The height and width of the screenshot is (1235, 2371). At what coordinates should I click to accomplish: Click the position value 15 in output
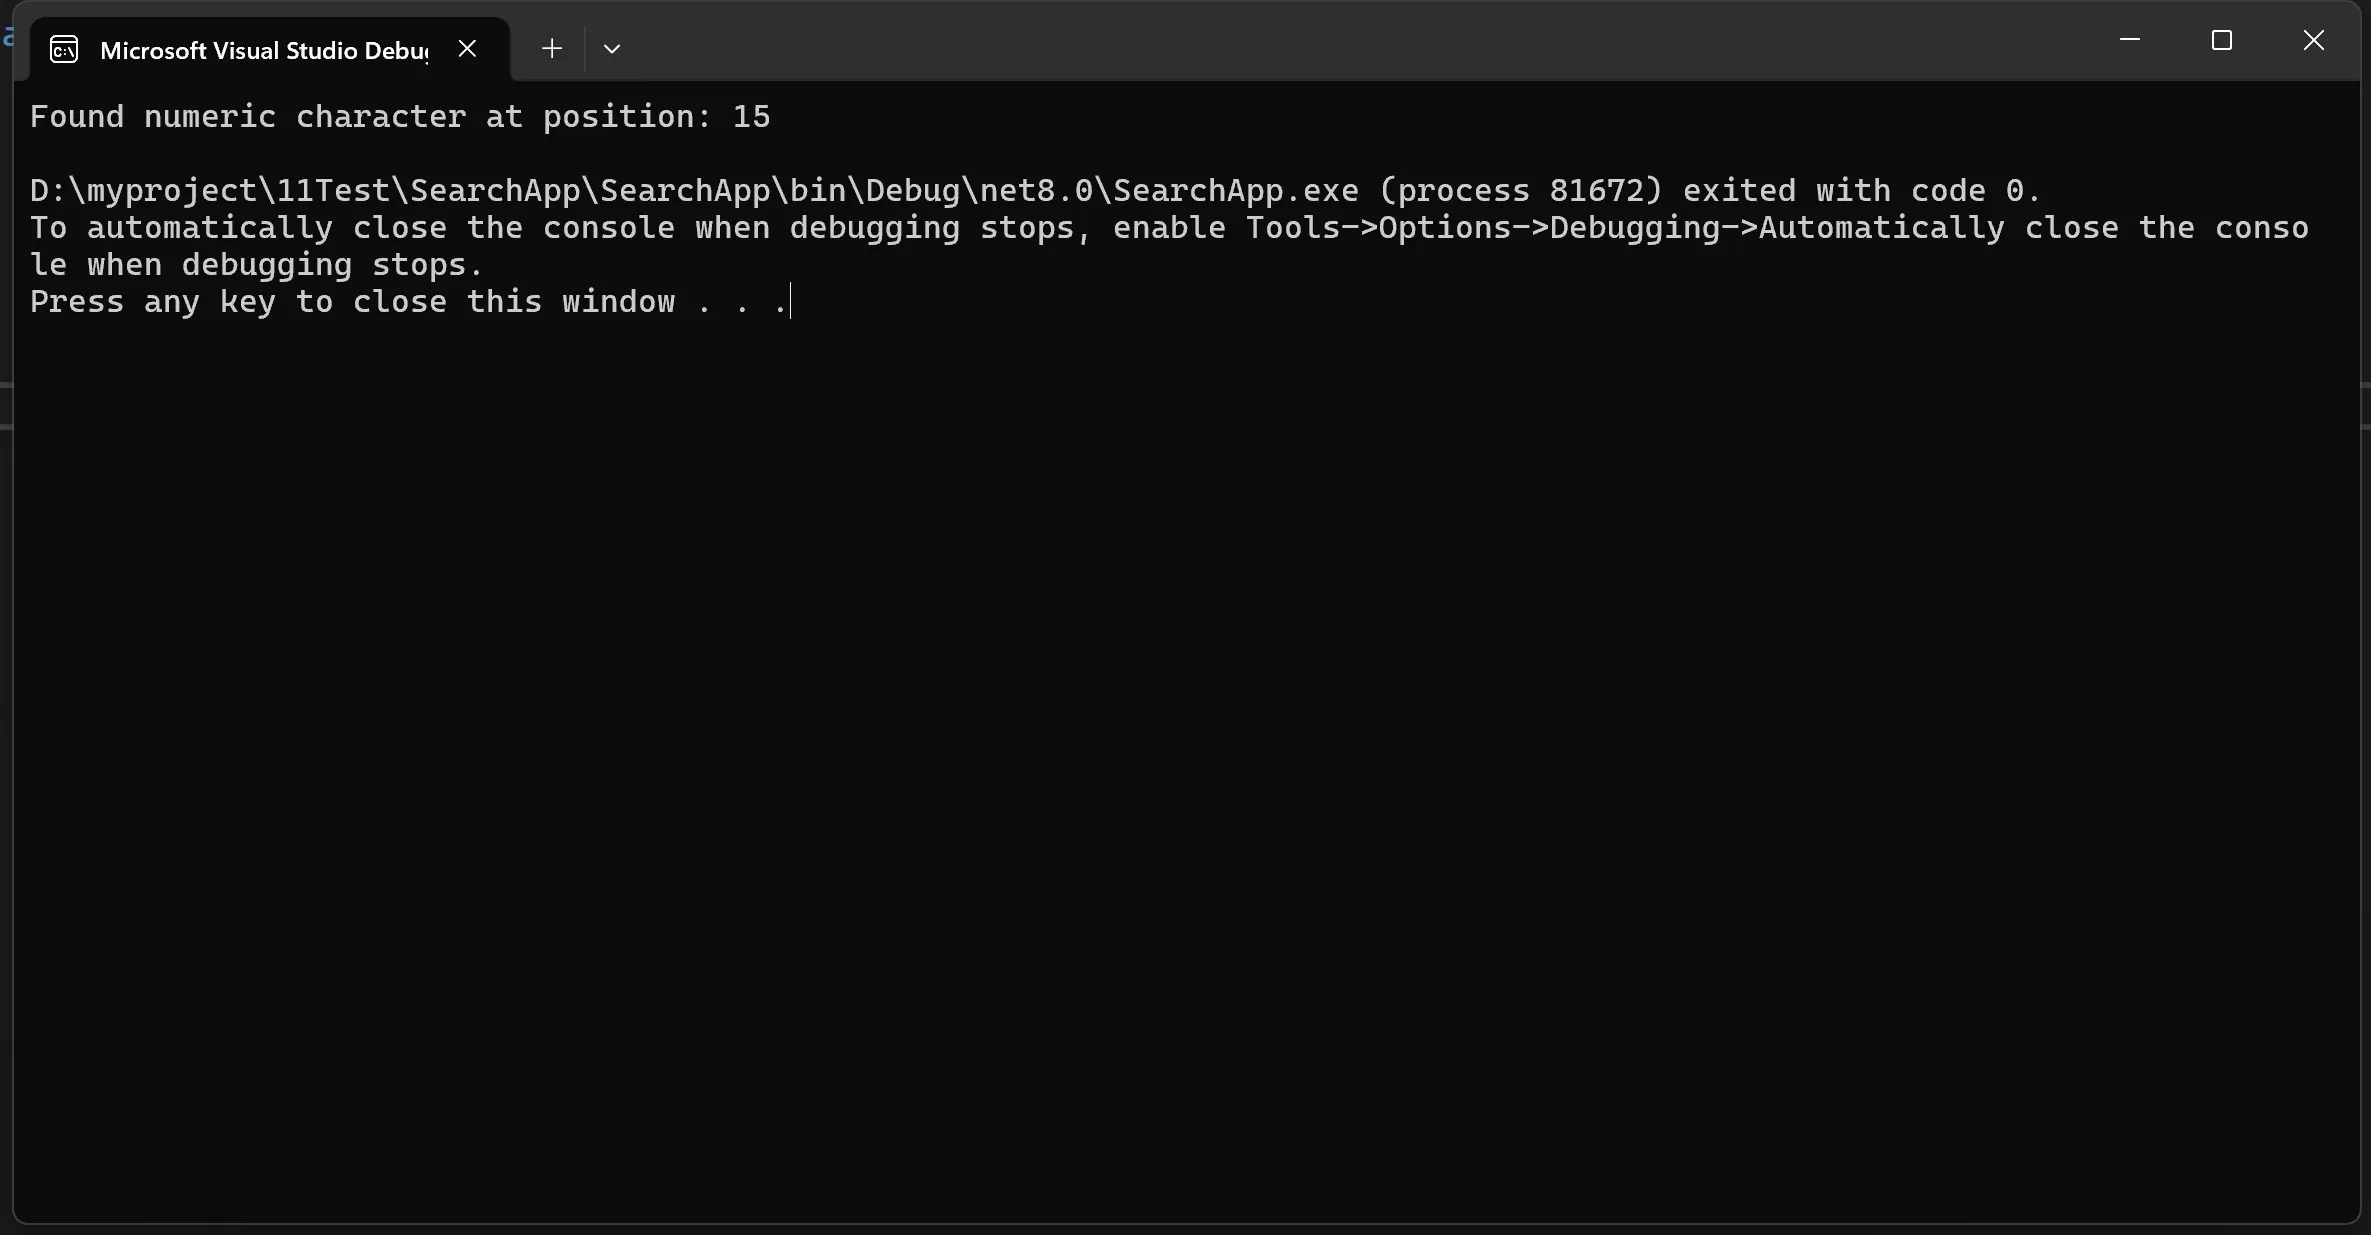[x=751, y=116]
